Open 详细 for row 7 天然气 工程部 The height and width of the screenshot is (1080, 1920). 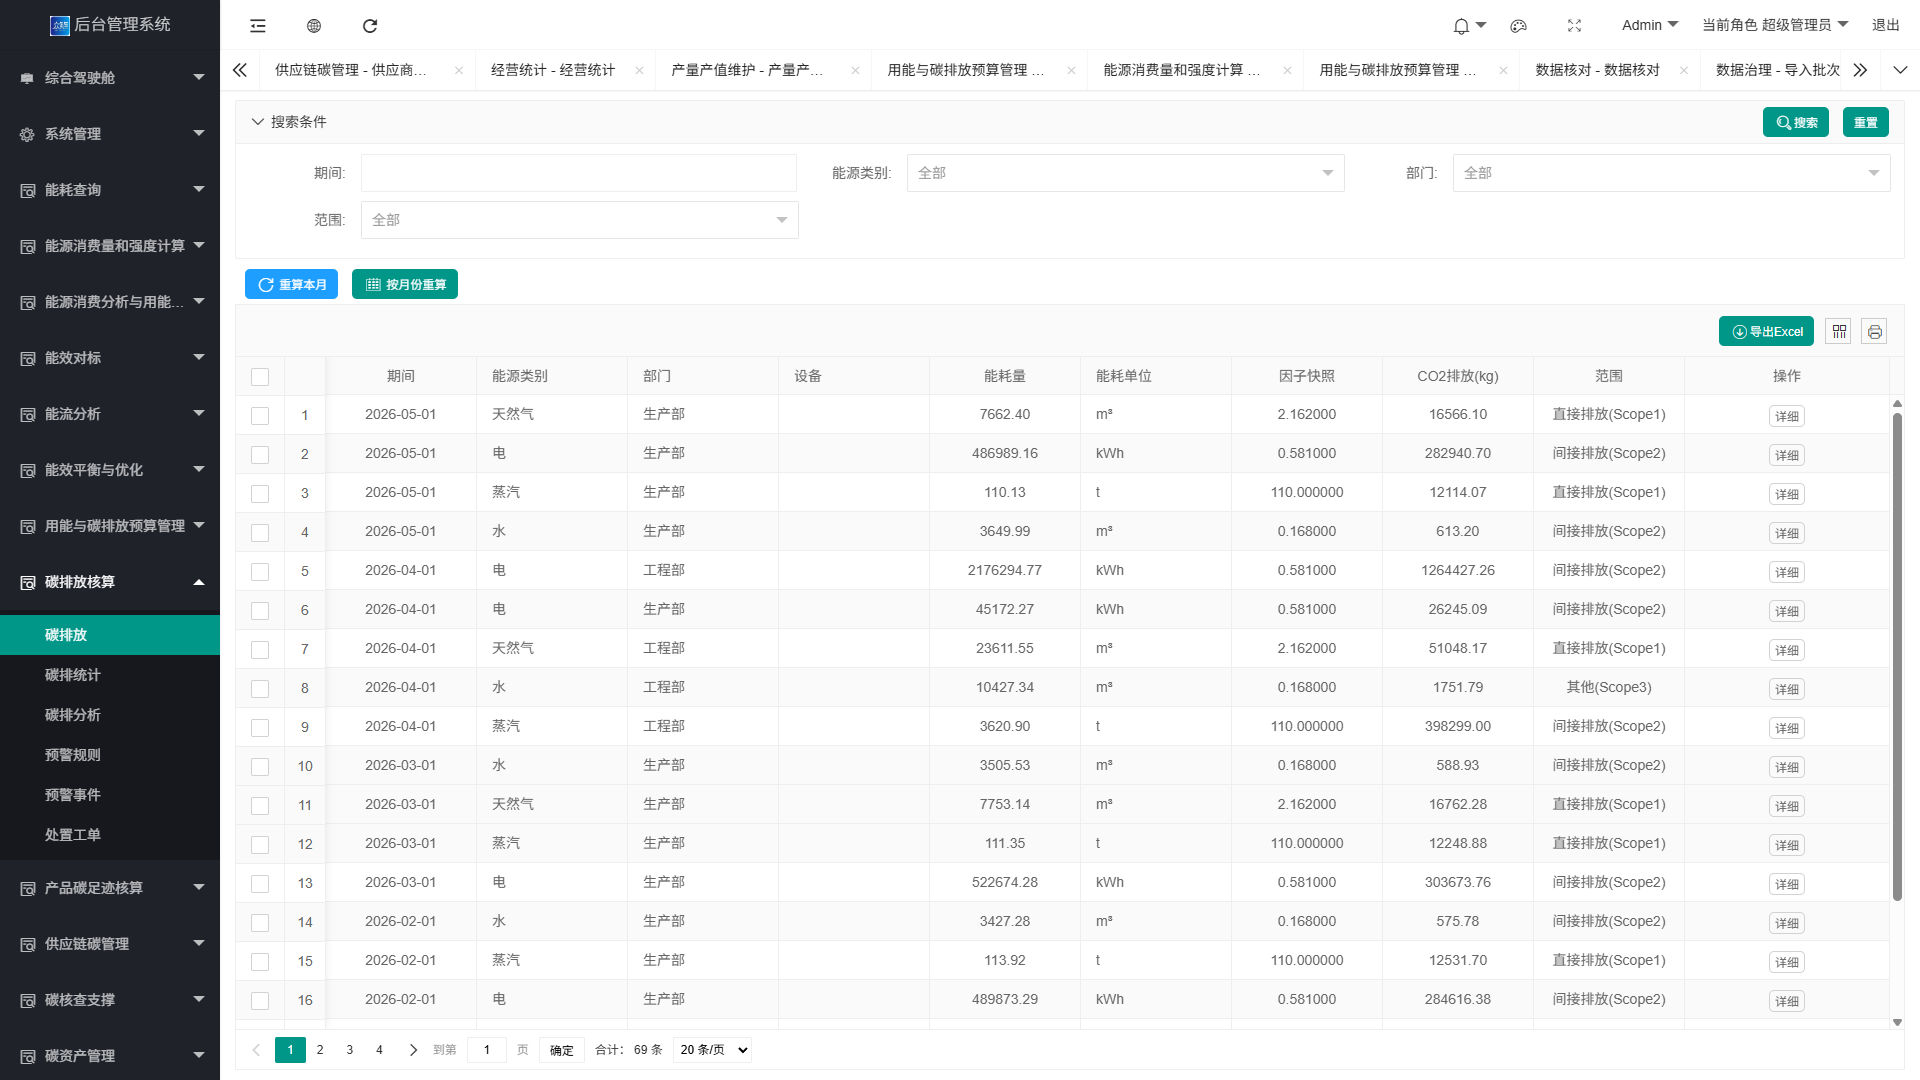pyautogui.click(x=1786, y=650)
